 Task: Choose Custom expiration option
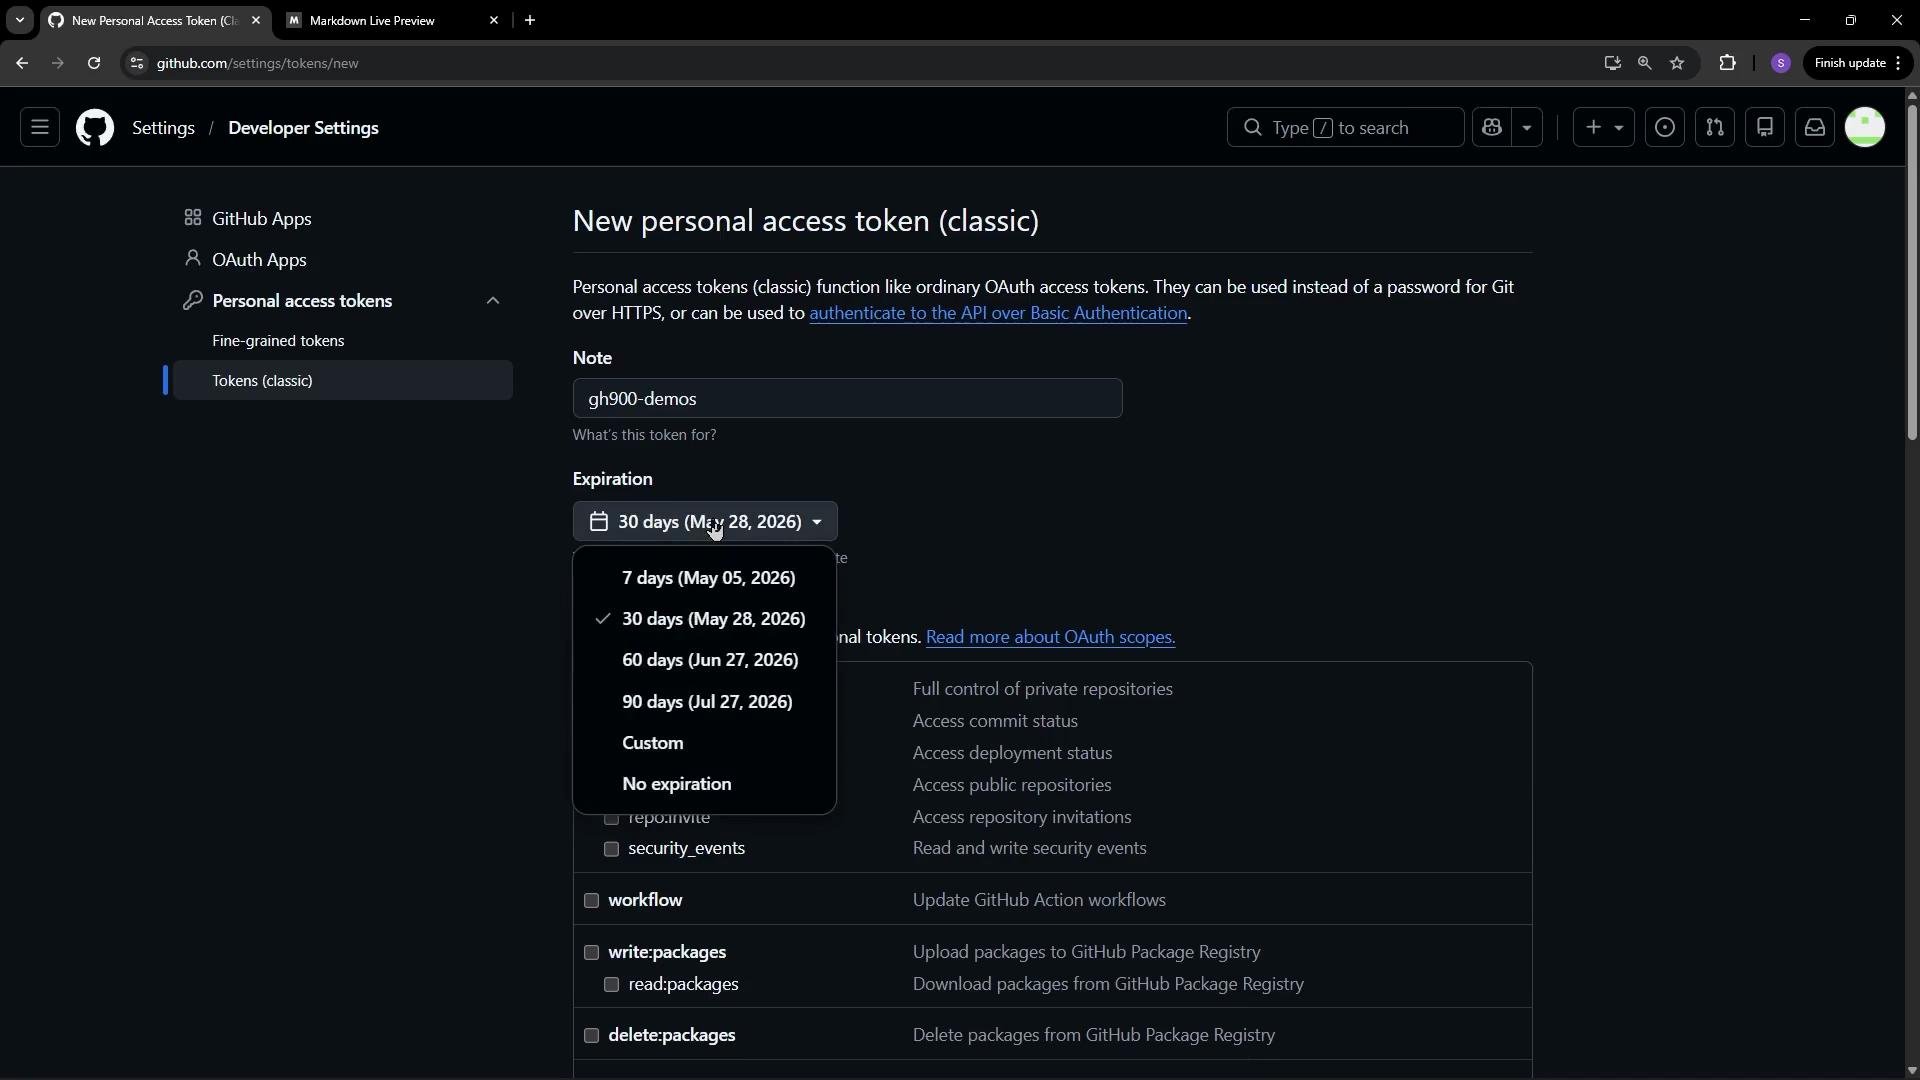(x=704, y=743)
